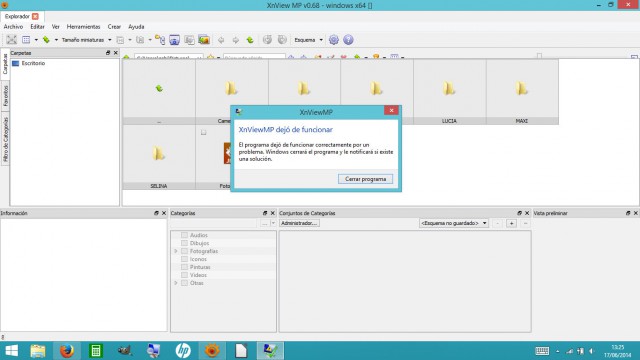This screenshot has height=360, width=640.
Task: Select the LUCIA folder thumbnail
Action: coord(449,92)
